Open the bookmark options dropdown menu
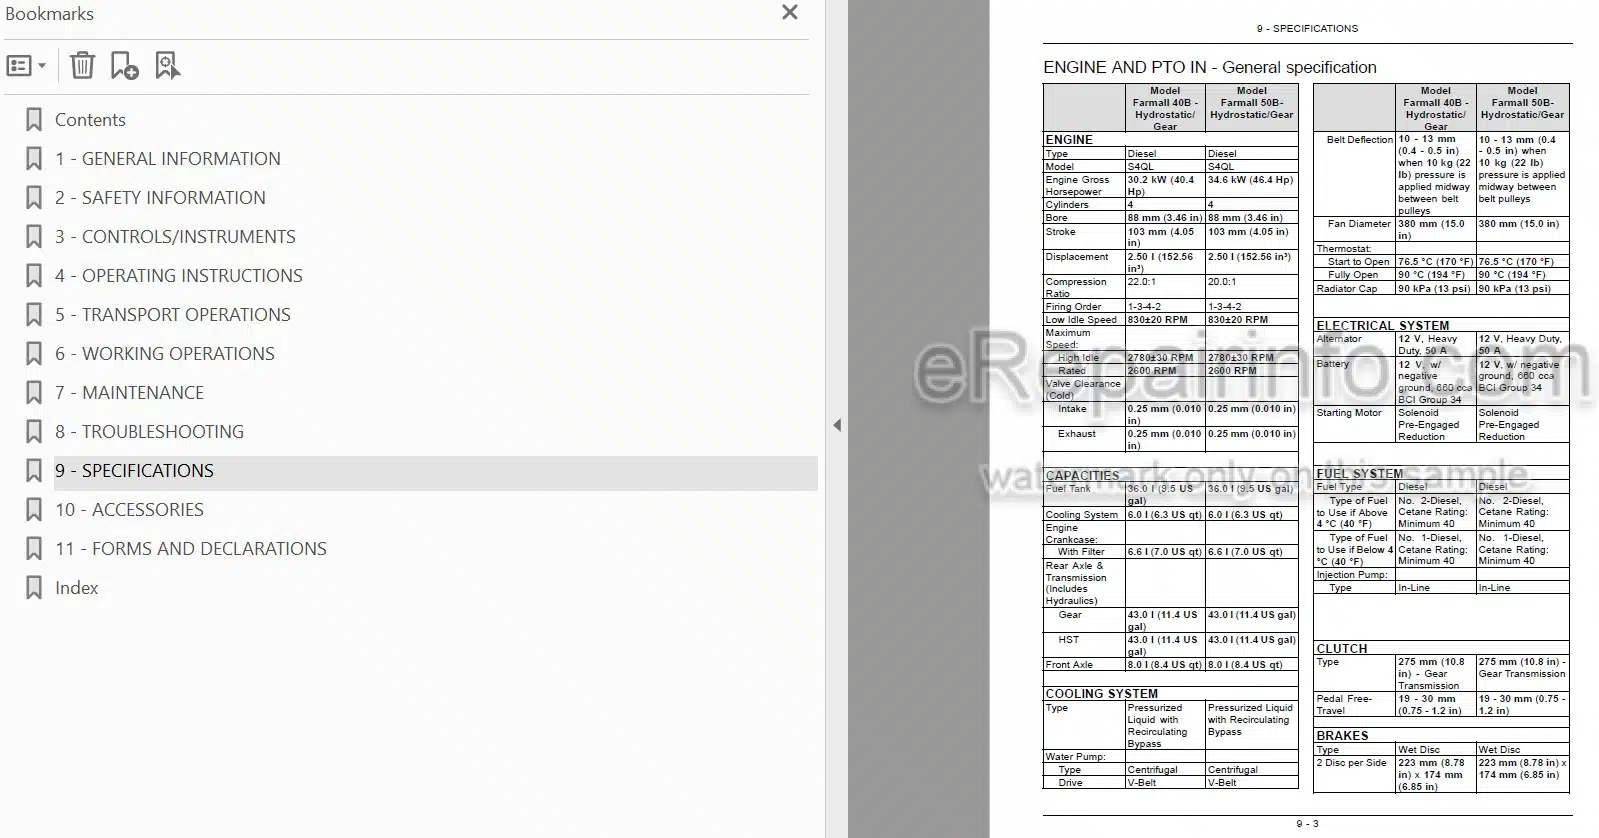 26,66
